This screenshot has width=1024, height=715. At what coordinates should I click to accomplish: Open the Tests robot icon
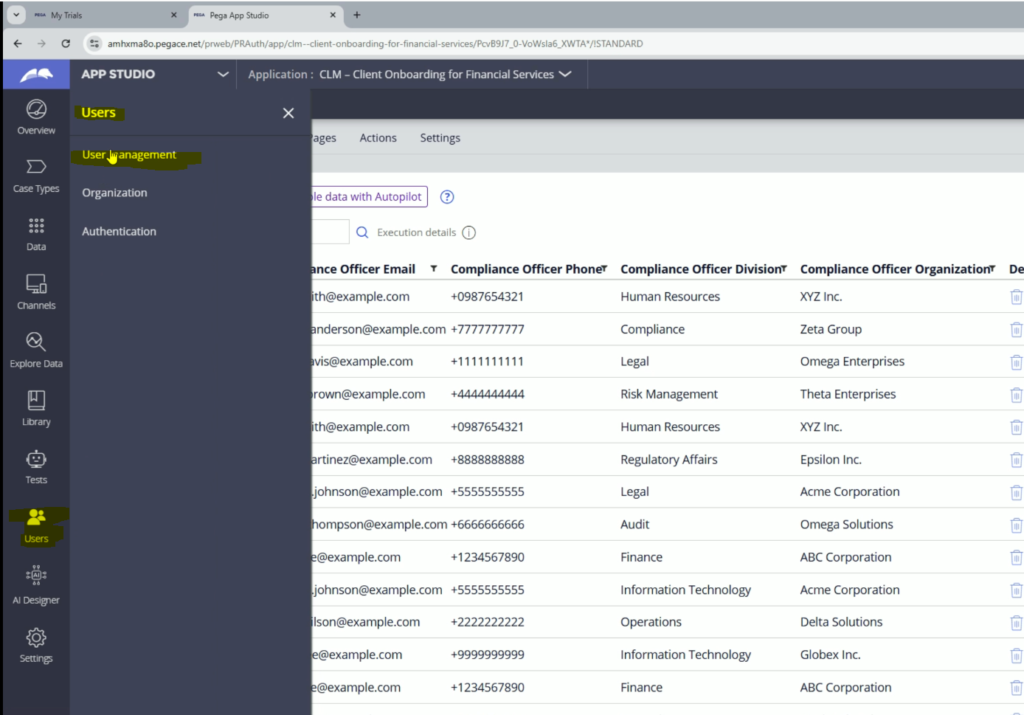click(36, 466)
